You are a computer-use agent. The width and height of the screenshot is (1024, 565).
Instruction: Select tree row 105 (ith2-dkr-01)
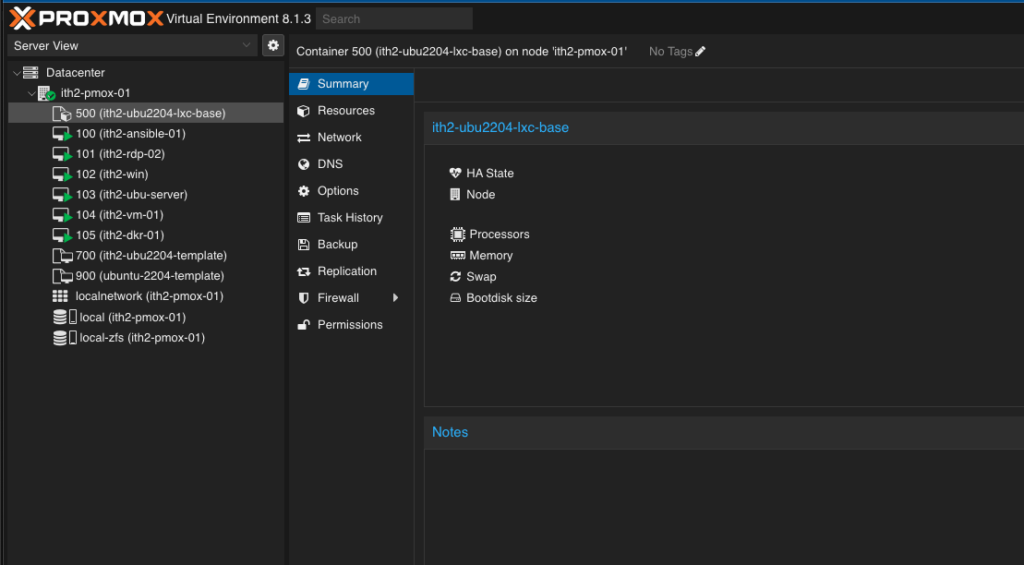tap(146, 235)
